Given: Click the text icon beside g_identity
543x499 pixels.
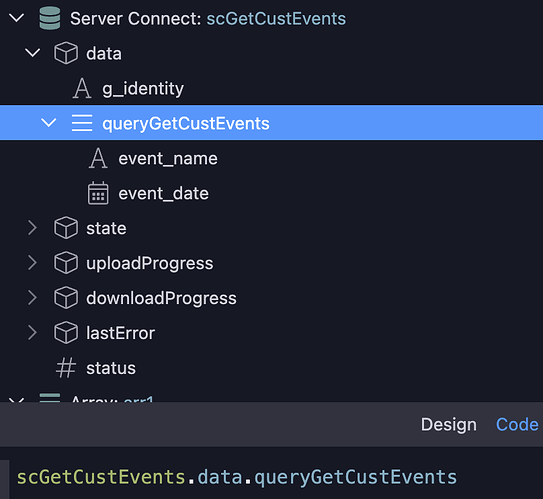Looking at the screenshot, I should (x=82, y=88).
